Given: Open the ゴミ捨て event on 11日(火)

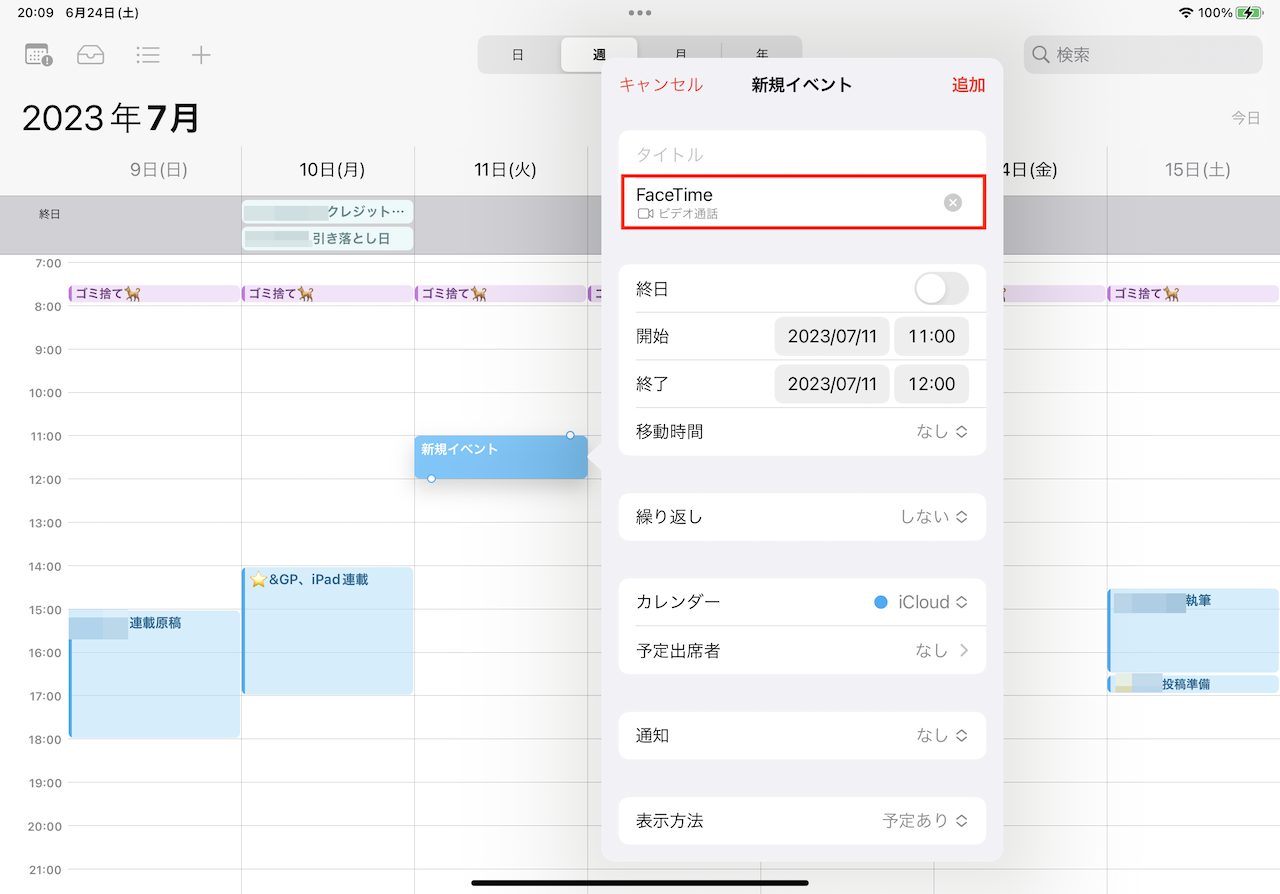Looking at the screenshot, I should tap(501, 294).
